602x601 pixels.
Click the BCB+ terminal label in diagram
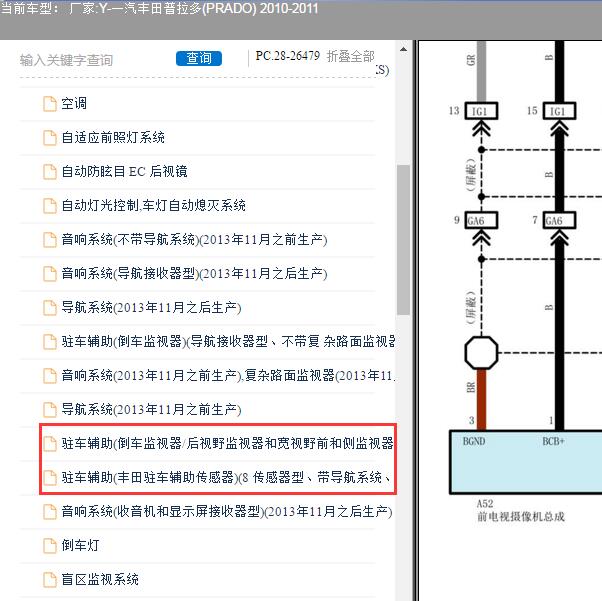point(553,441)
